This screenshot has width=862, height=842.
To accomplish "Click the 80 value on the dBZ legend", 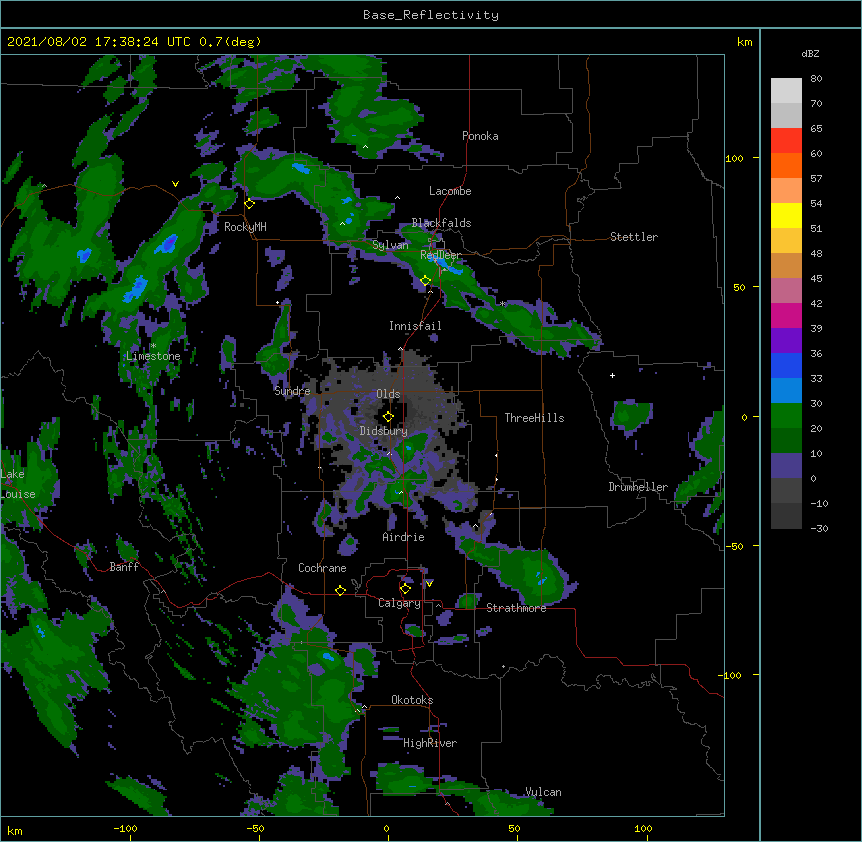I will 816,78.
